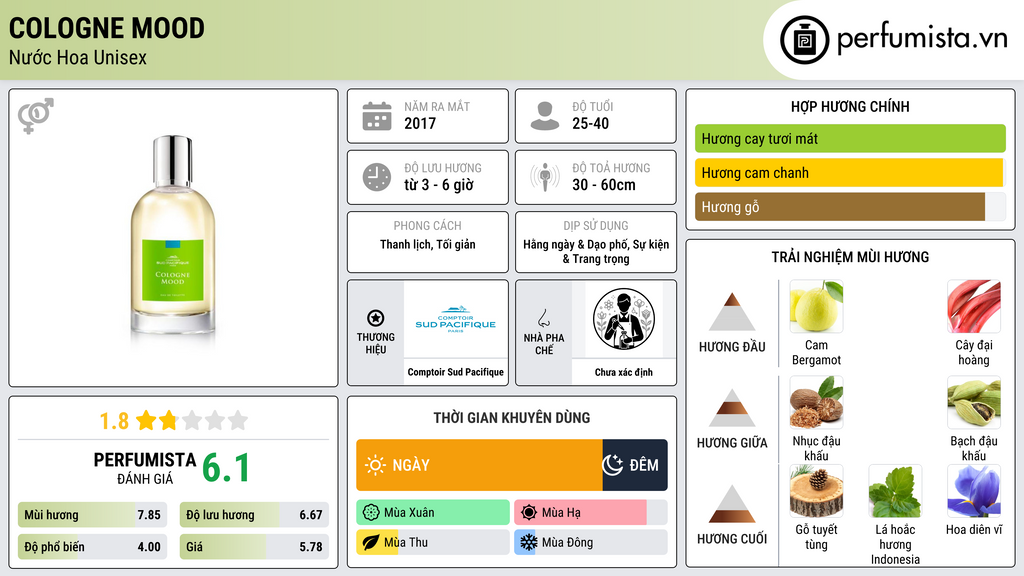Click the Hoa diên vĩ note image
The width and height of the screenshot is (1024, 576).
tap(974, 491)
